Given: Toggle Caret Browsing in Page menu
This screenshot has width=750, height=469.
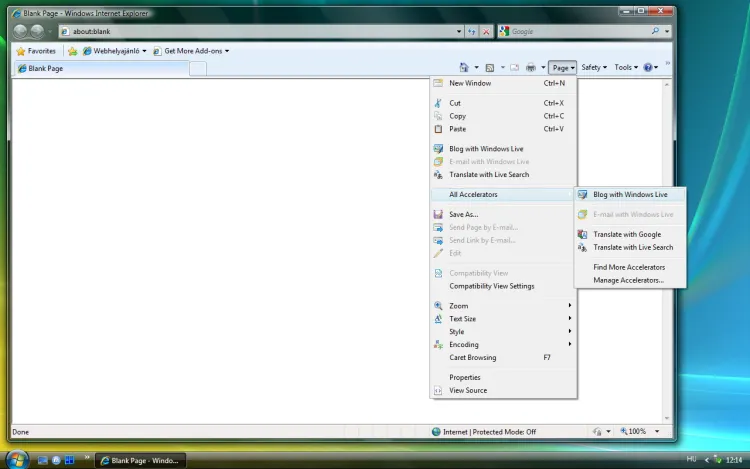Looking at the screenshot, I should coord(472,357).
